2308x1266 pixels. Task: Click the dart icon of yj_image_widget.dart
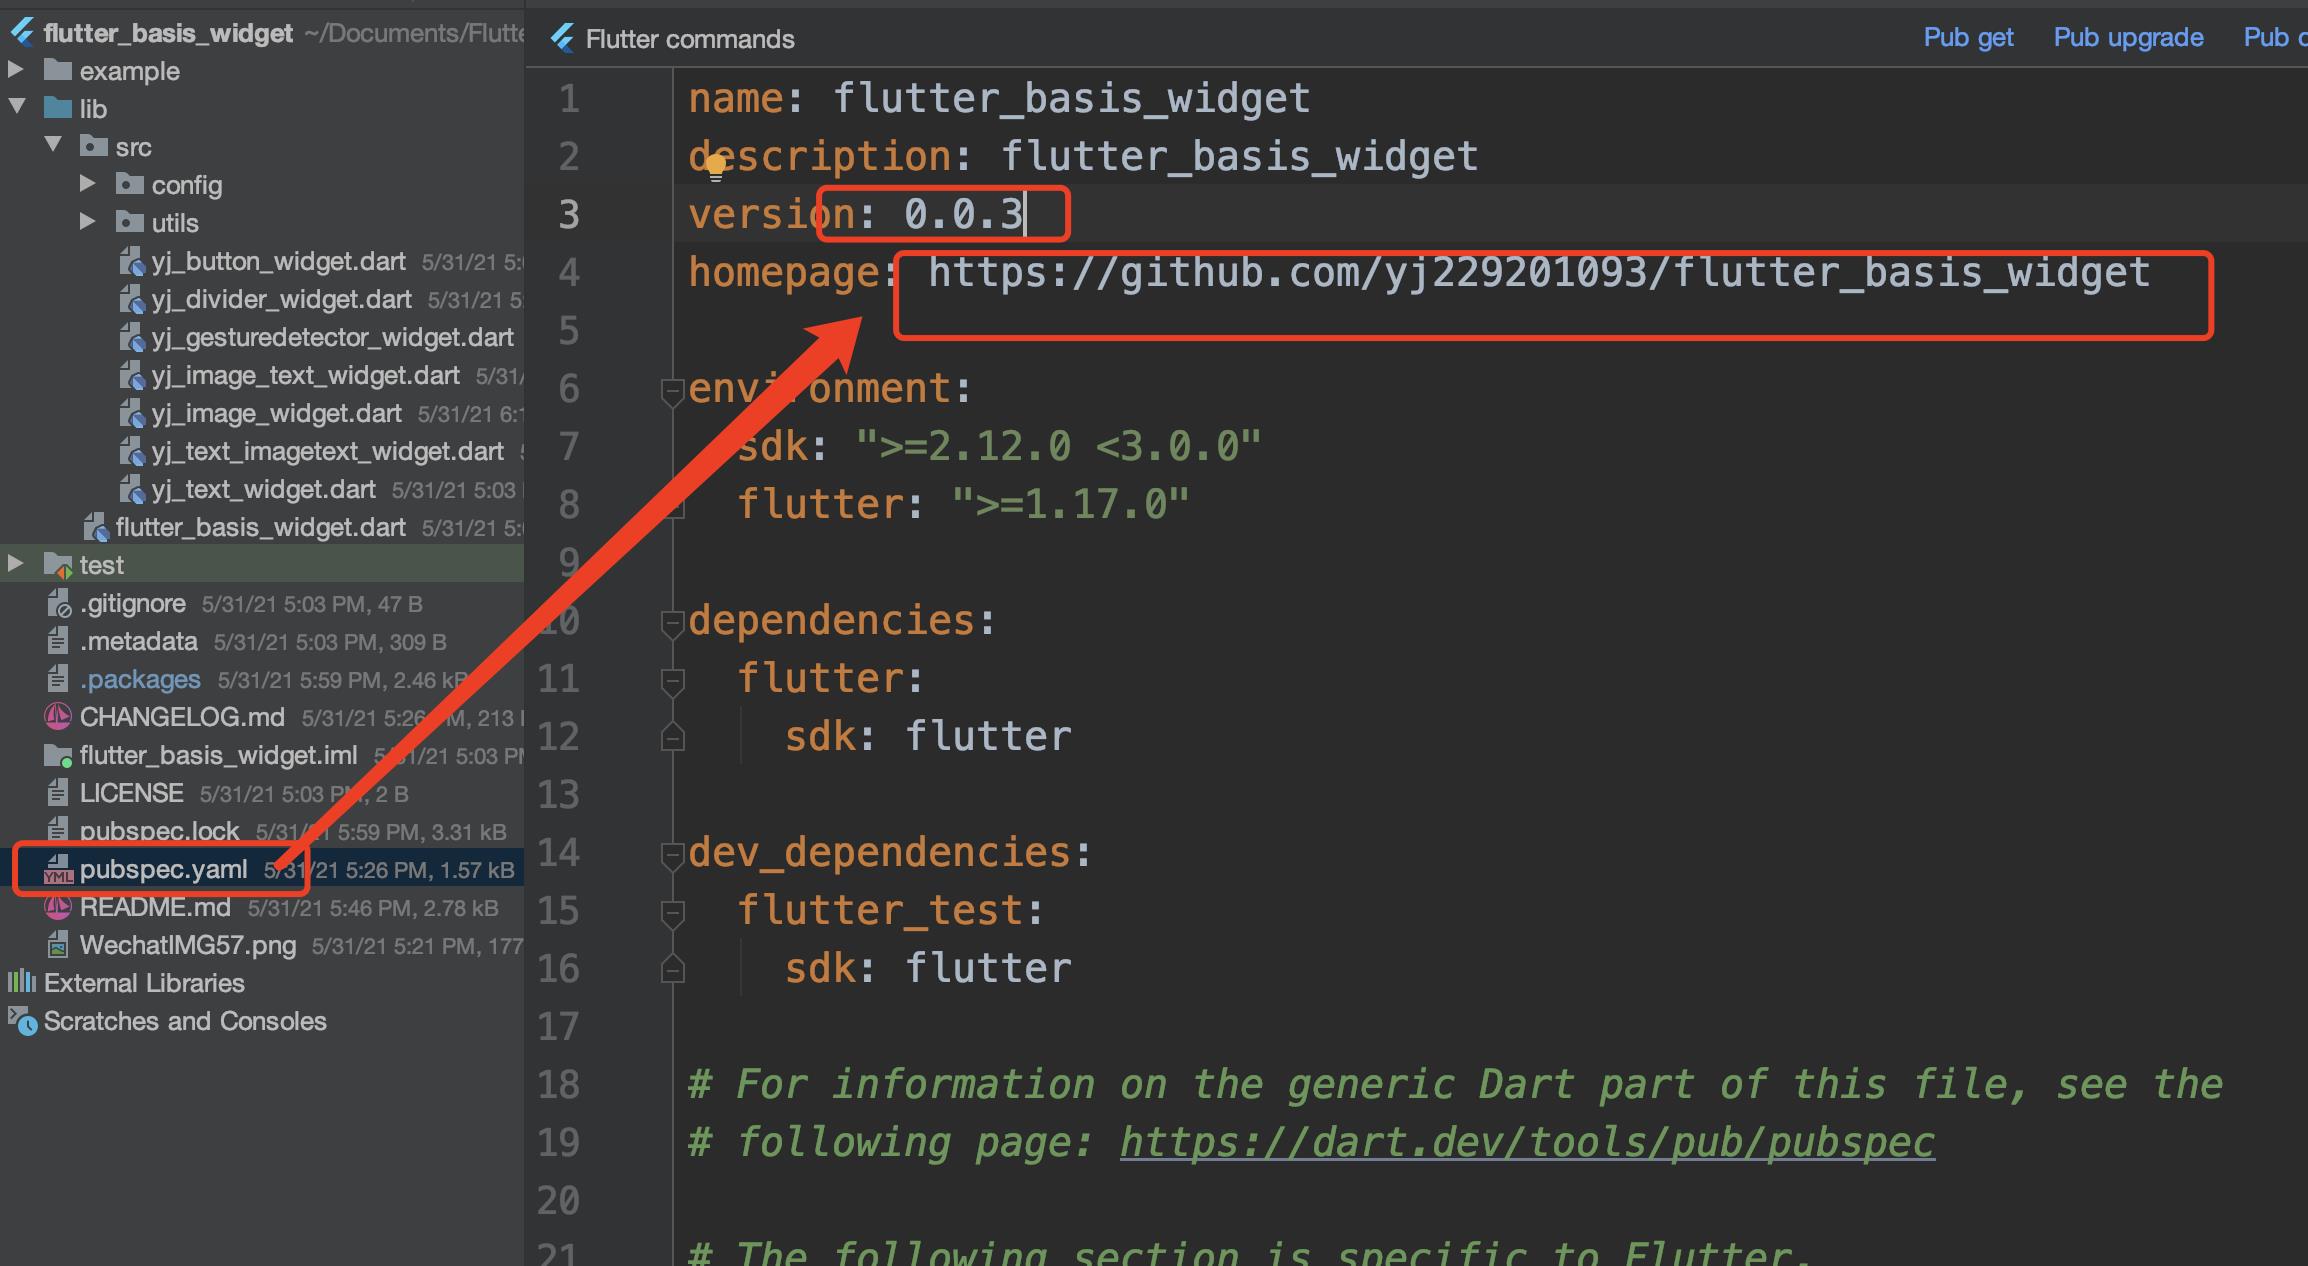(x=131, y=414)
